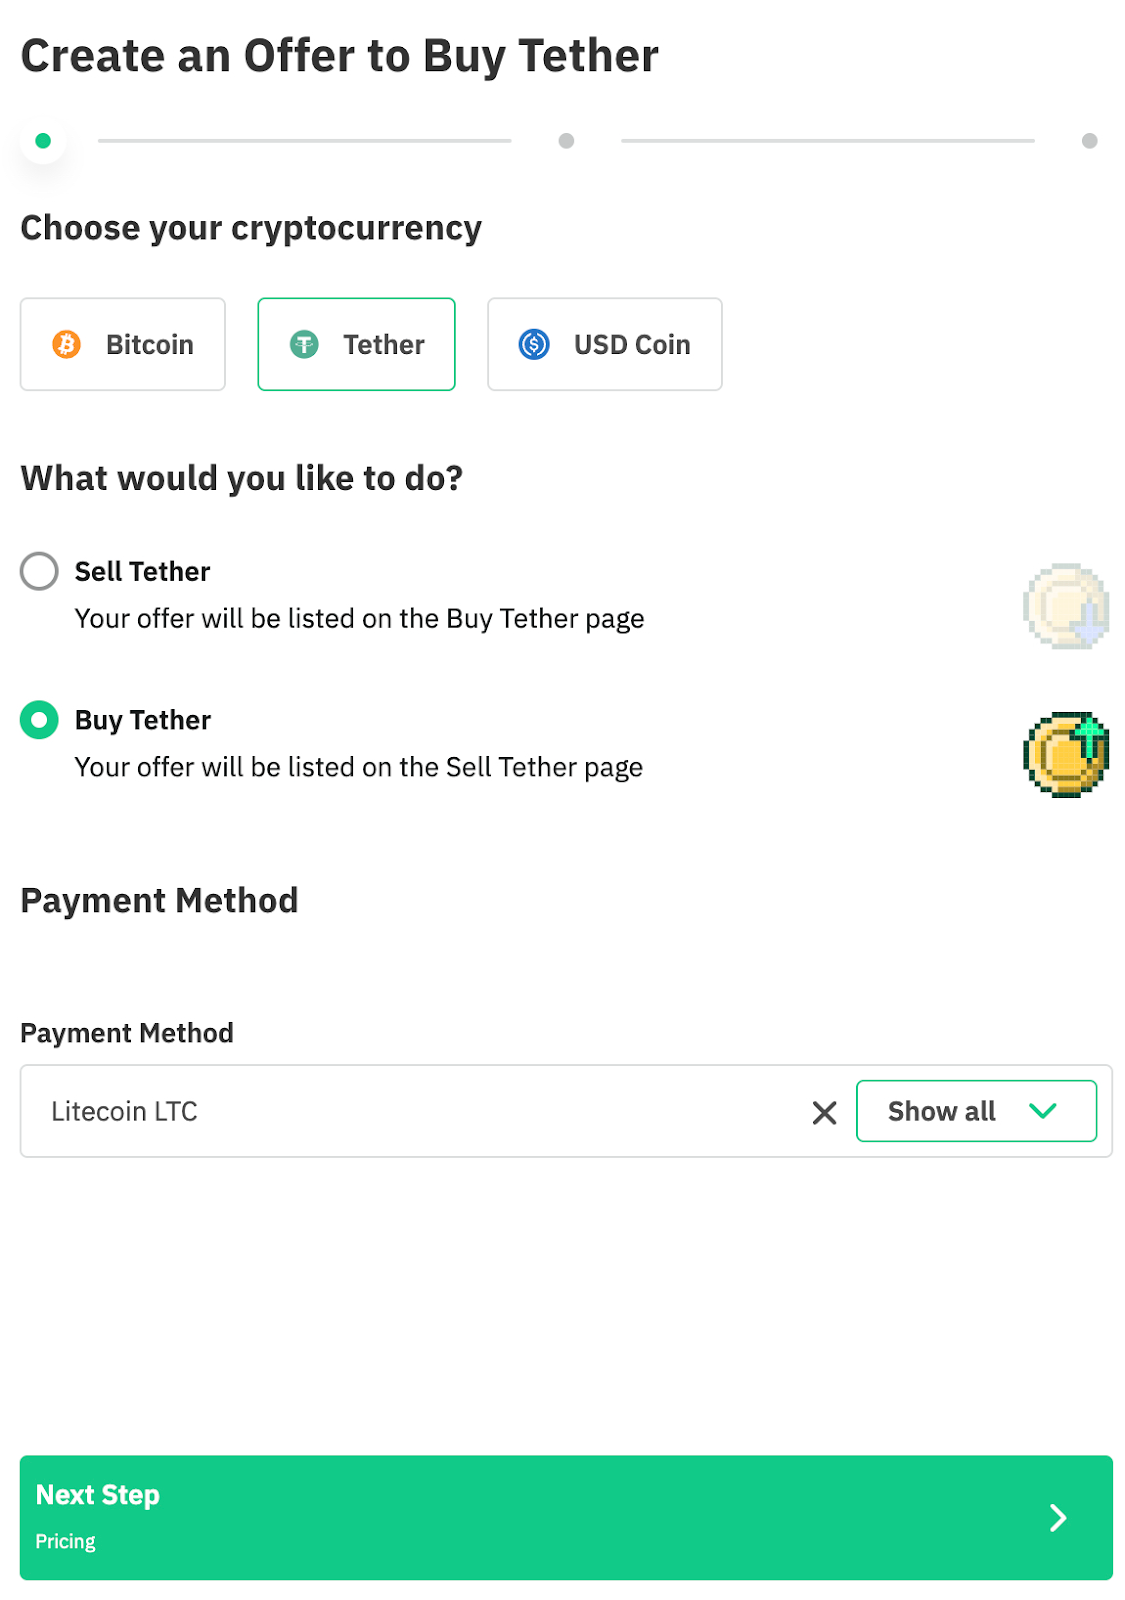Click the blue USD Coin logo icon
Viewport: 1125px width, 1600px height.
534,344
